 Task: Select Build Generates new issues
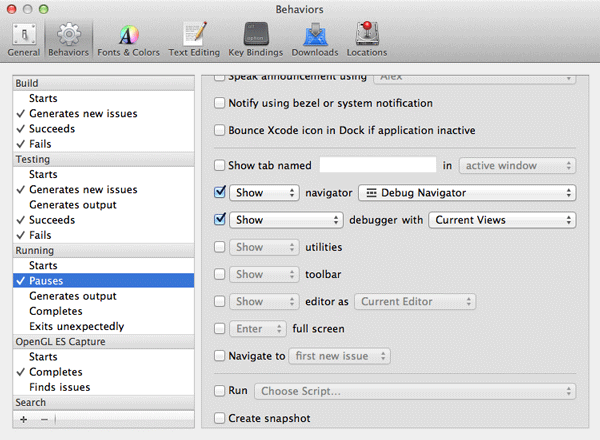(103, 114)
